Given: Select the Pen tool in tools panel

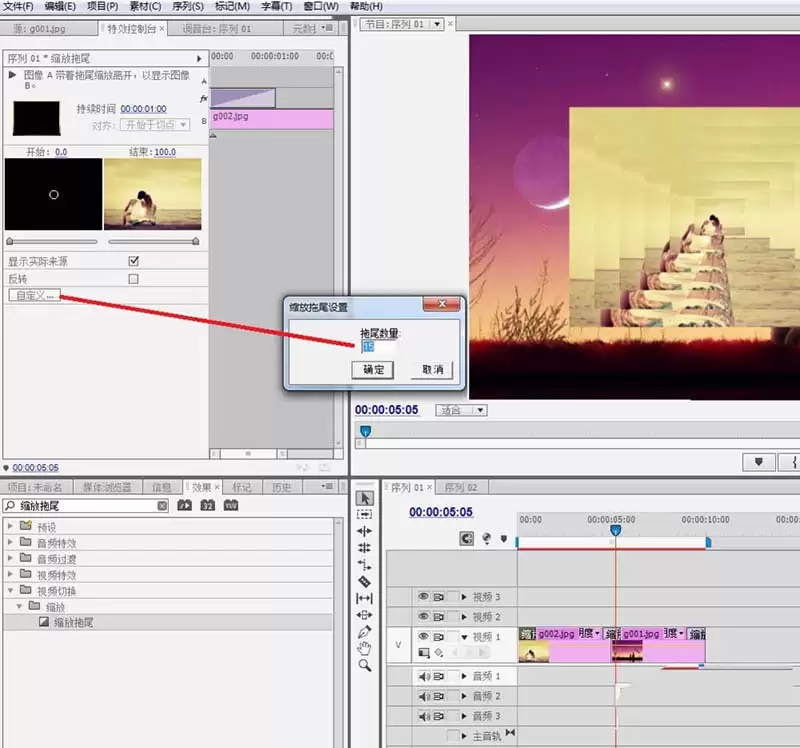Looking at the screenshot, I should [364, 632].
